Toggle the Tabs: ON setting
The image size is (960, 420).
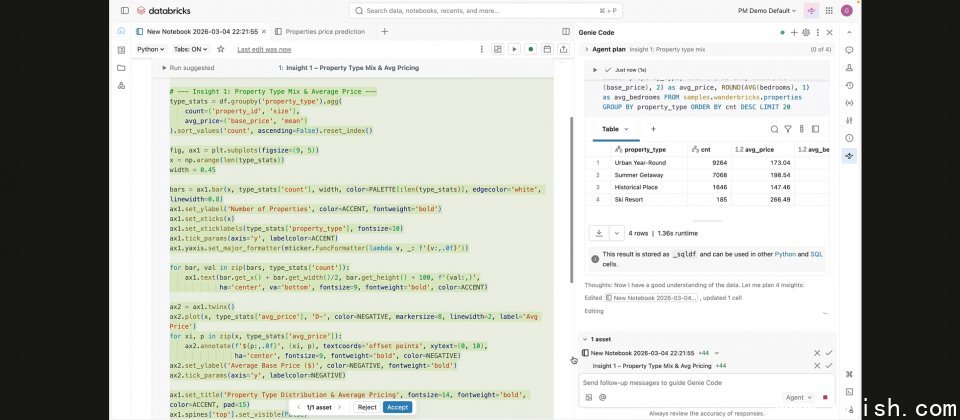(x=188, y=48)
